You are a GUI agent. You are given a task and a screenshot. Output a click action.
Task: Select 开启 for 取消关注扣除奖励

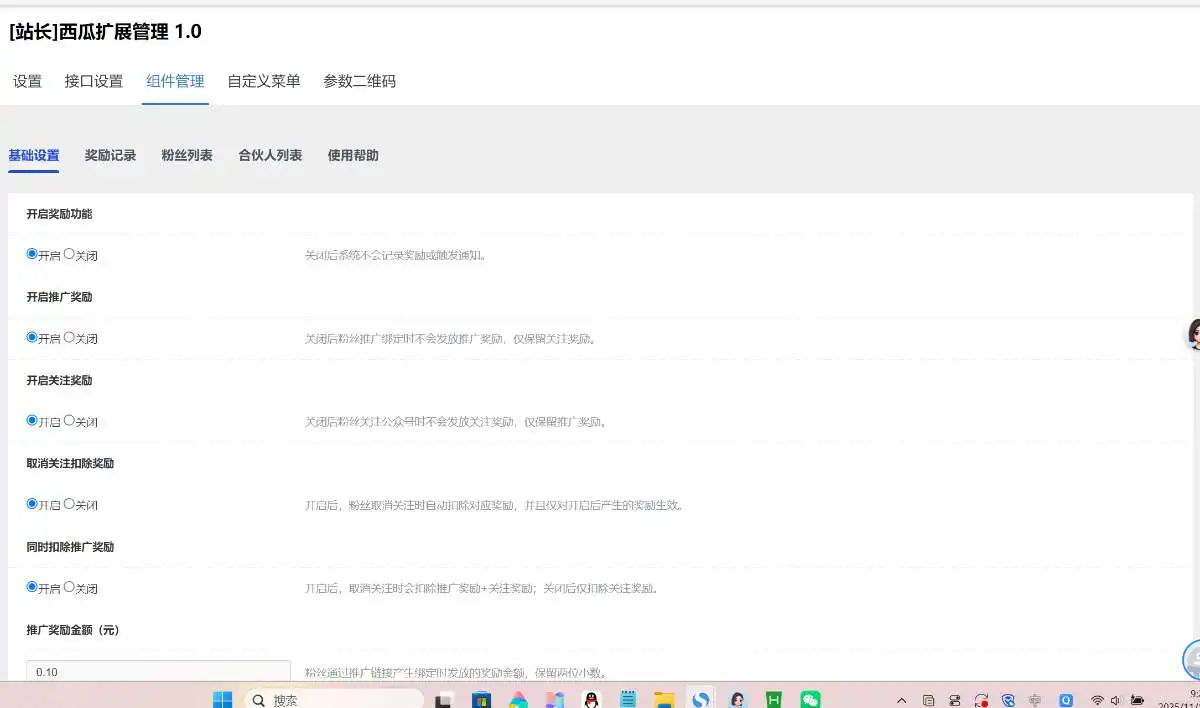32,504
